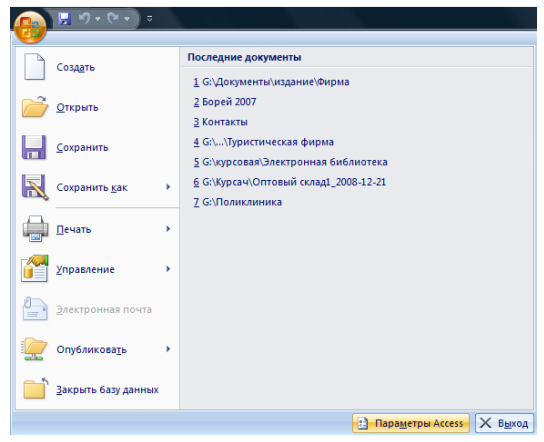Image resolution: width=544 pixels, height=442 pixels.
Task: Click the Save floppy icon in quick access toolbar
Action: tap(65, 18)
